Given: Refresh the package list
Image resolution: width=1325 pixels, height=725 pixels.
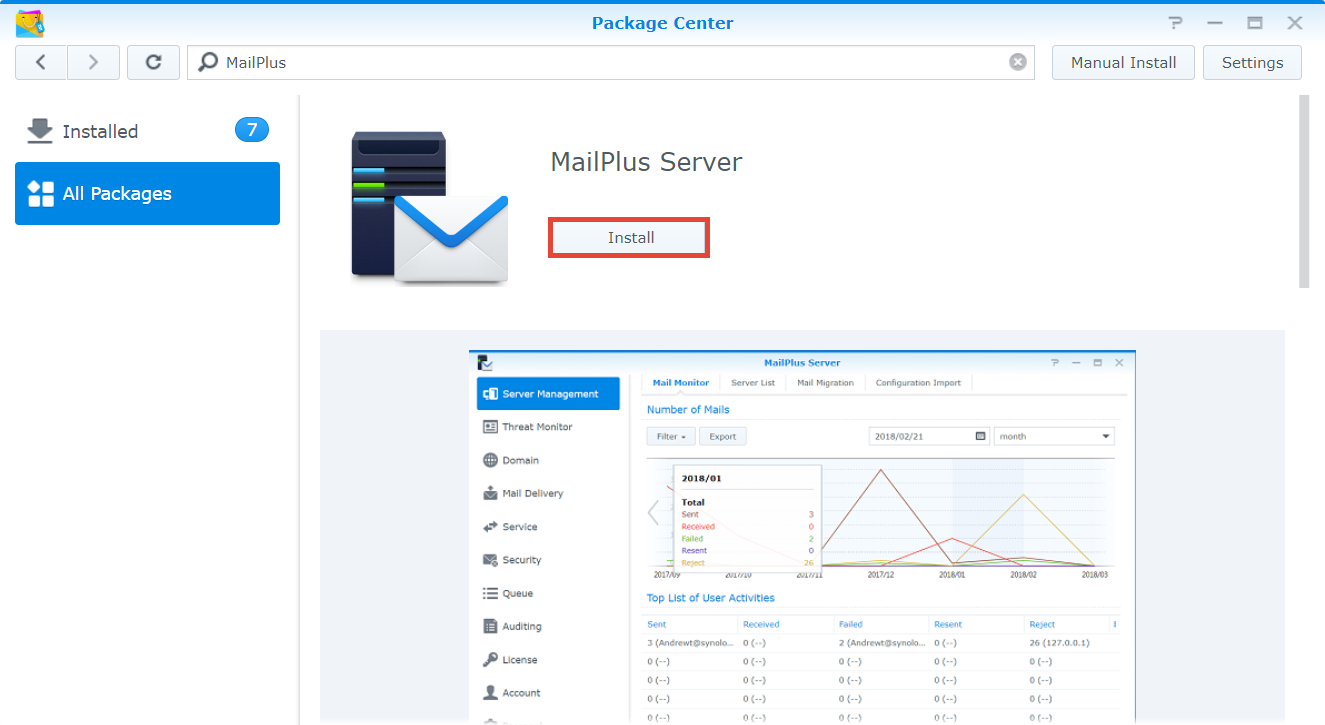Looking at the screenshot, I should [x=154, y=62].
